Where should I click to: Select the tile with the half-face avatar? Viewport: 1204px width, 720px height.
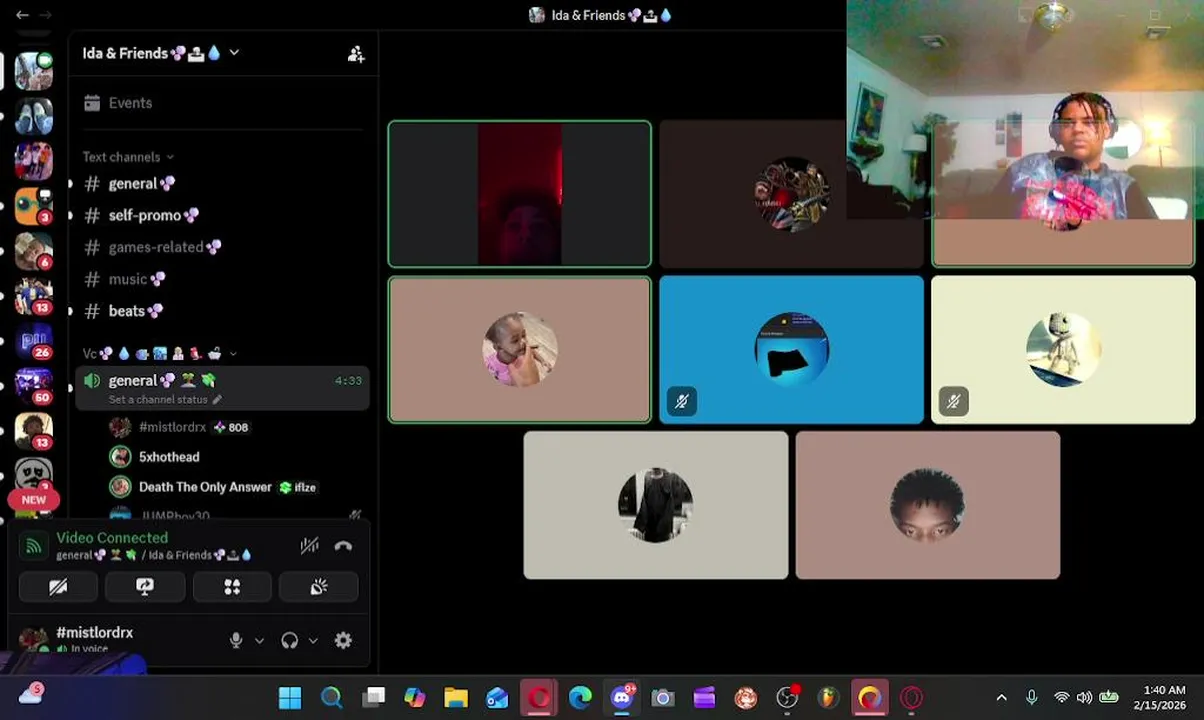[x=928, y=505]
